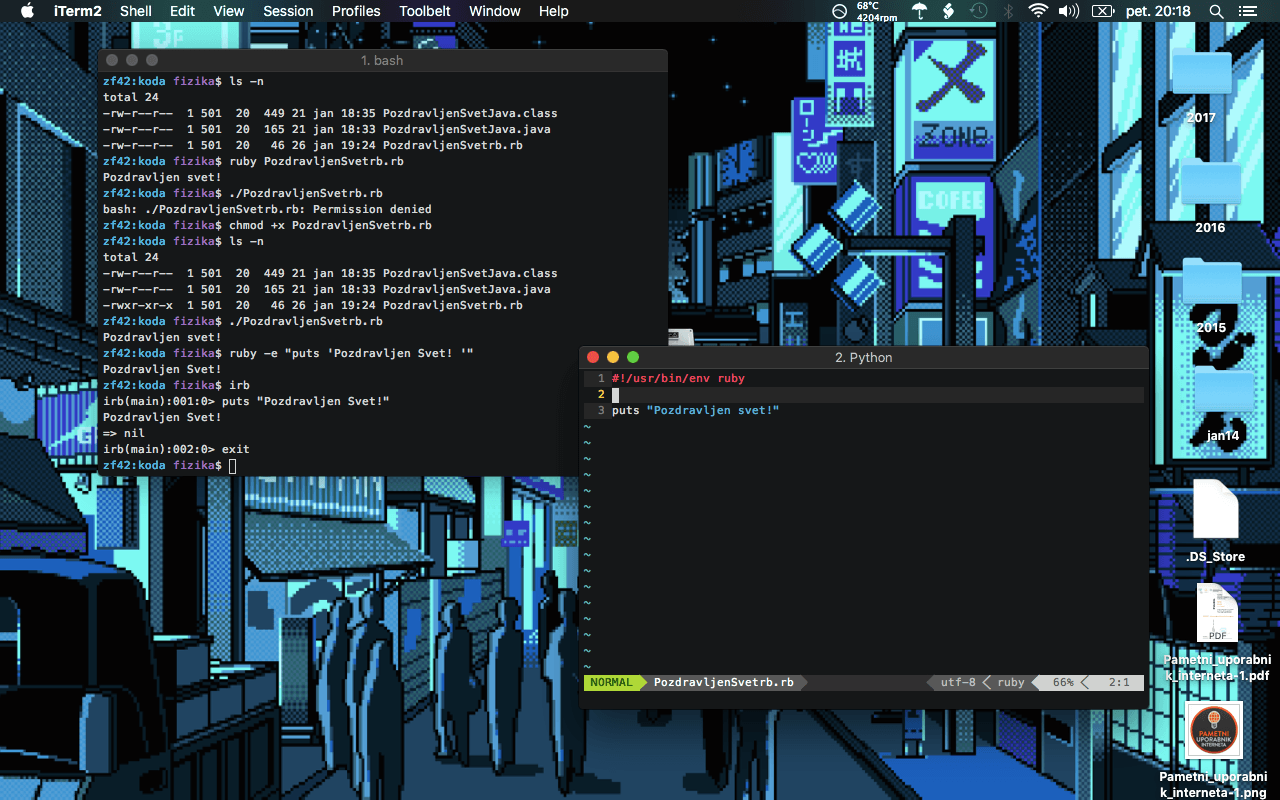Click the ruby filetype status entry
Image resolution: width=1280 pixels, height=800 pixels.
point(1011,683)
